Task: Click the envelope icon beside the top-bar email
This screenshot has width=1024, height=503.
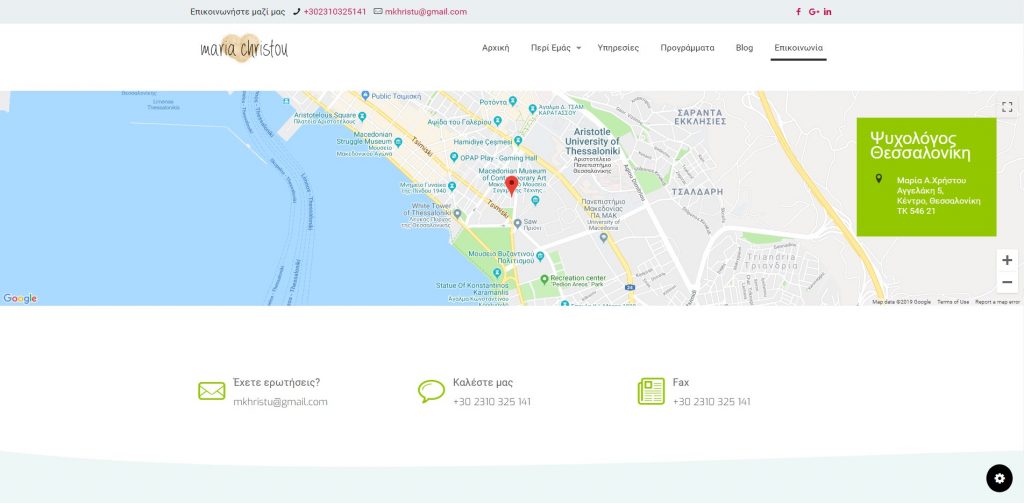Action: (x=377, y=11)
